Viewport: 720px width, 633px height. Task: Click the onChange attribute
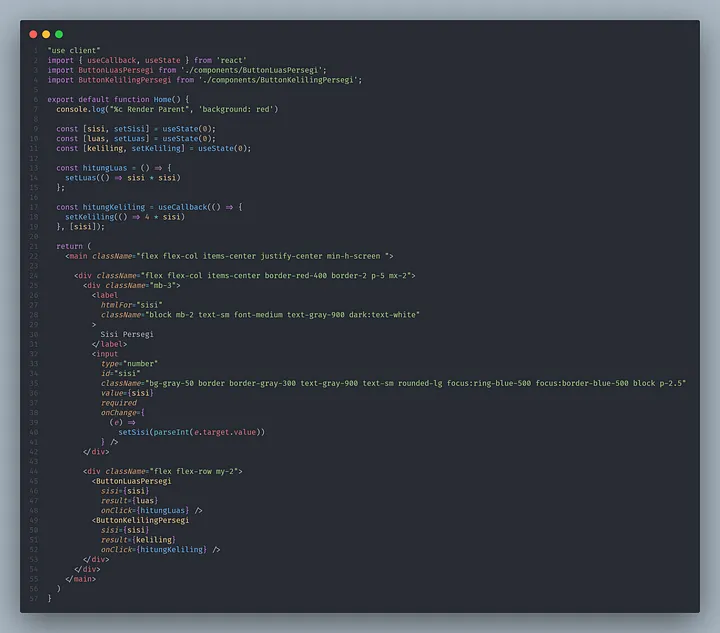120,413
